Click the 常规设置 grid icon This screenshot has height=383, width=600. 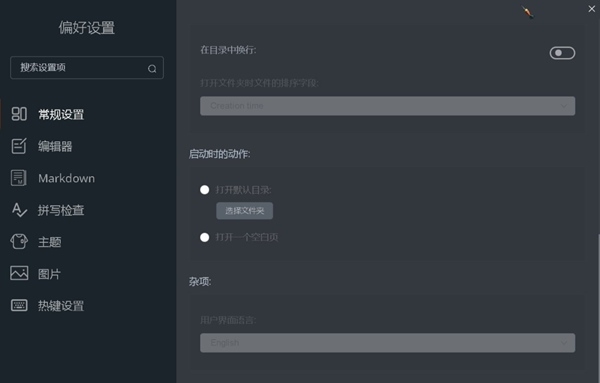click(x=19, y=114)
